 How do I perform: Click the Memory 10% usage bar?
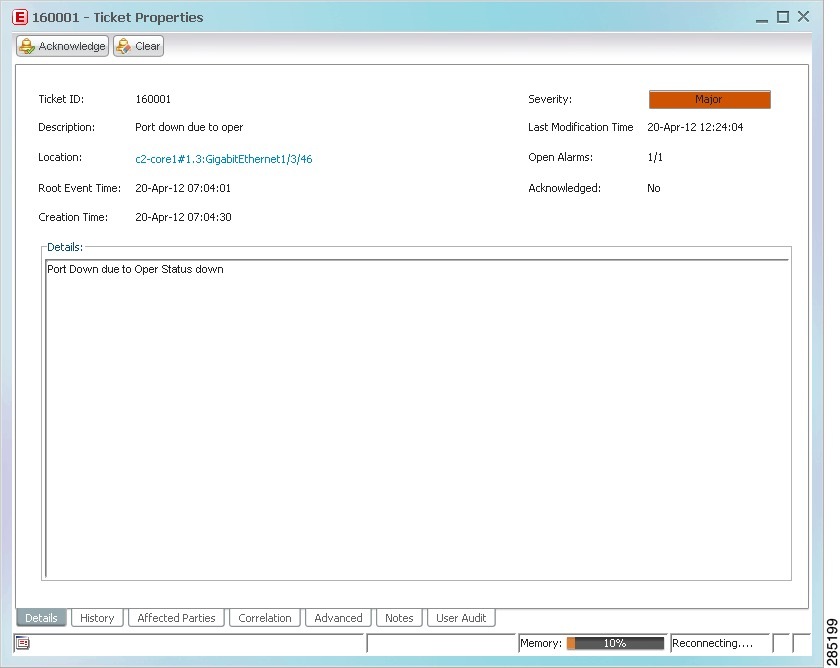pos(615,643)
